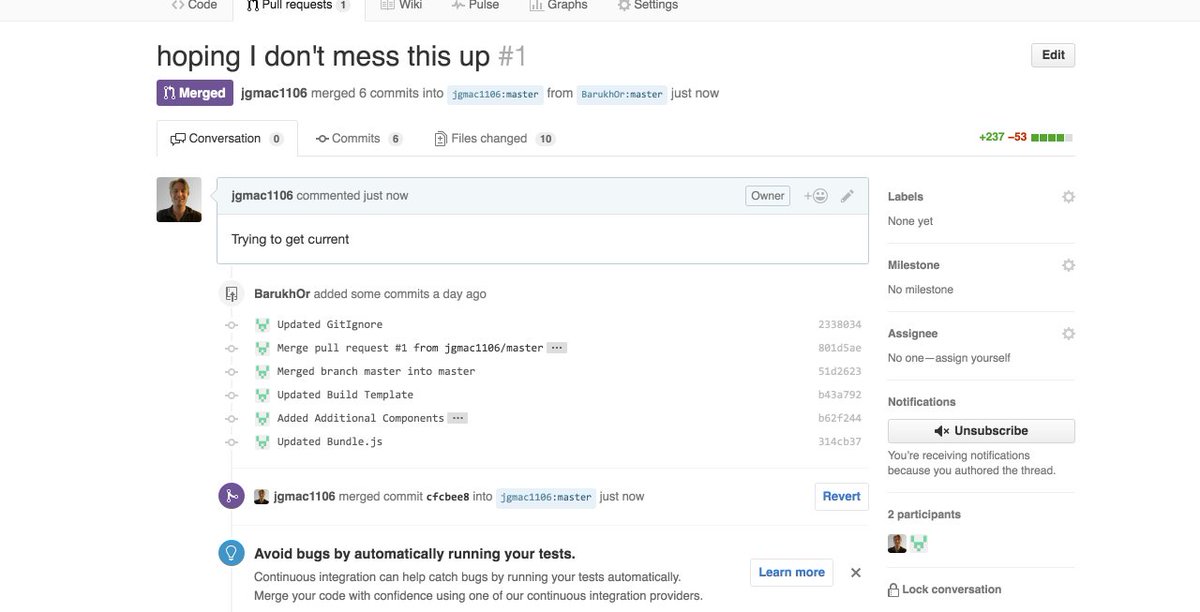Open BarukhOr's profile link in commits header
Screen dimensions: 1200x612
tap(282, 294)
